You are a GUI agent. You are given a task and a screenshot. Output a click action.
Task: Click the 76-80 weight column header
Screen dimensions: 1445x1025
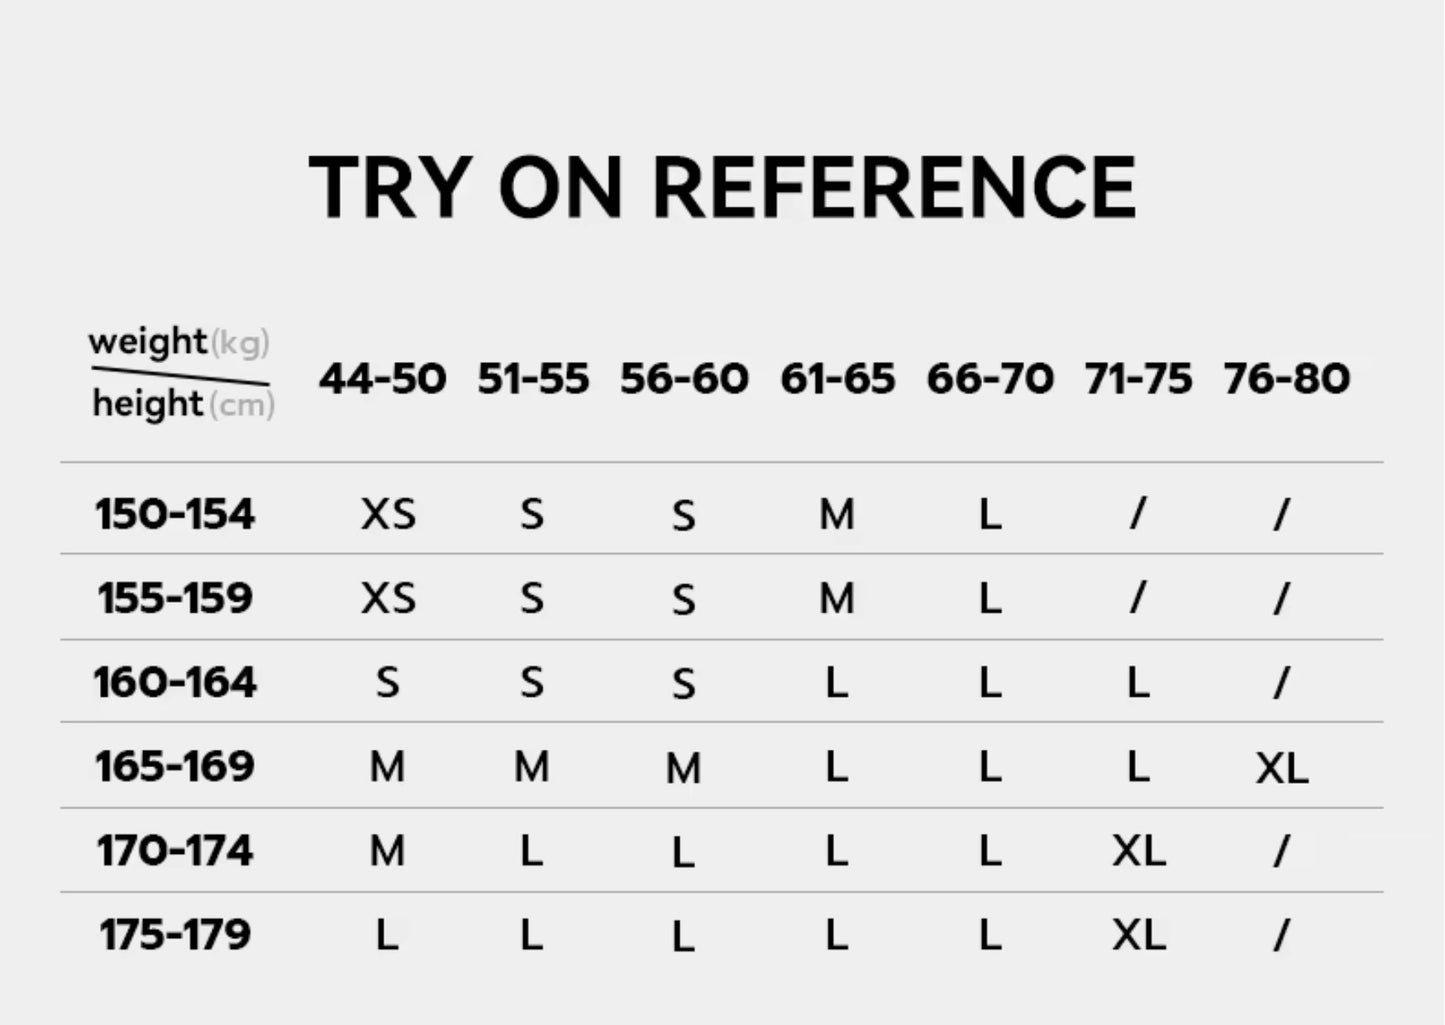(1286, 379)
